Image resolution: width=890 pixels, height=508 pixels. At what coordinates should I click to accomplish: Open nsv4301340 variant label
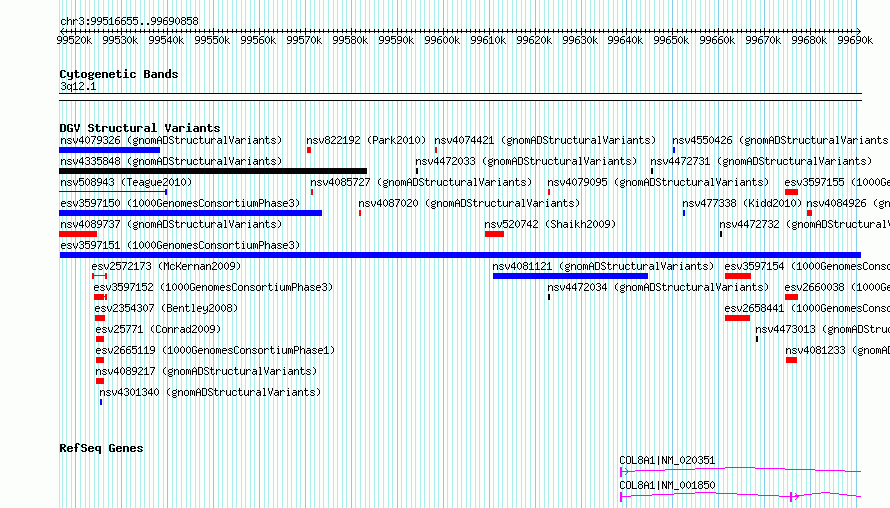point(210,392)
